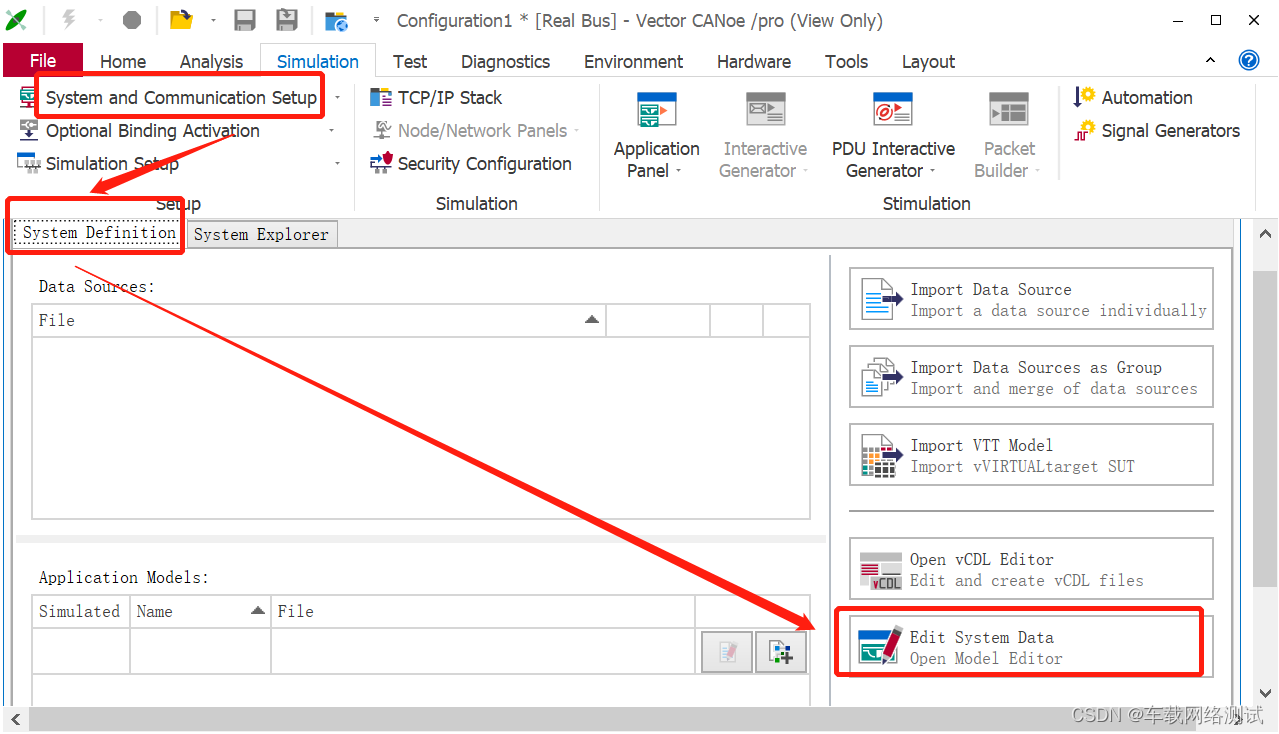Save configuration with the floppy disk icon
Viewport: 1279px width, 734px height.
(245, 20)
